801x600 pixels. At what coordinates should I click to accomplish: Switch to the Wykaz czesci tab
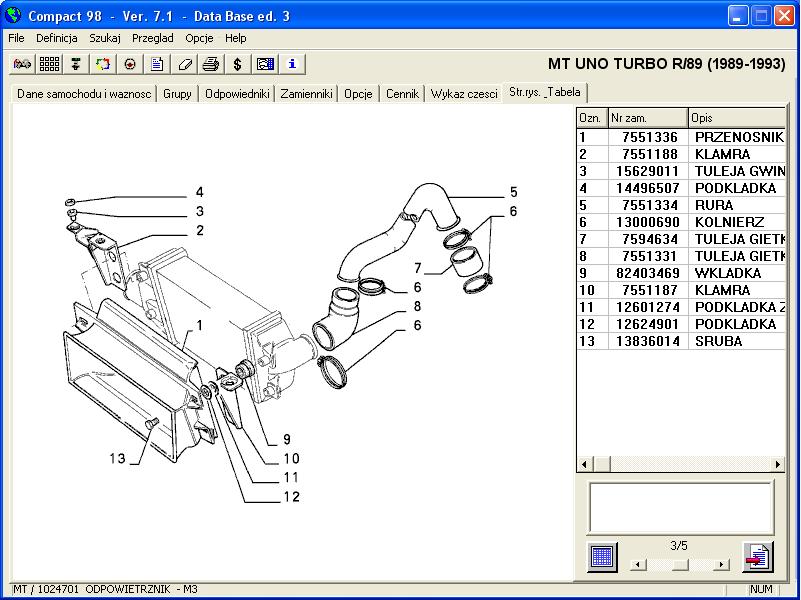(463, 94)
